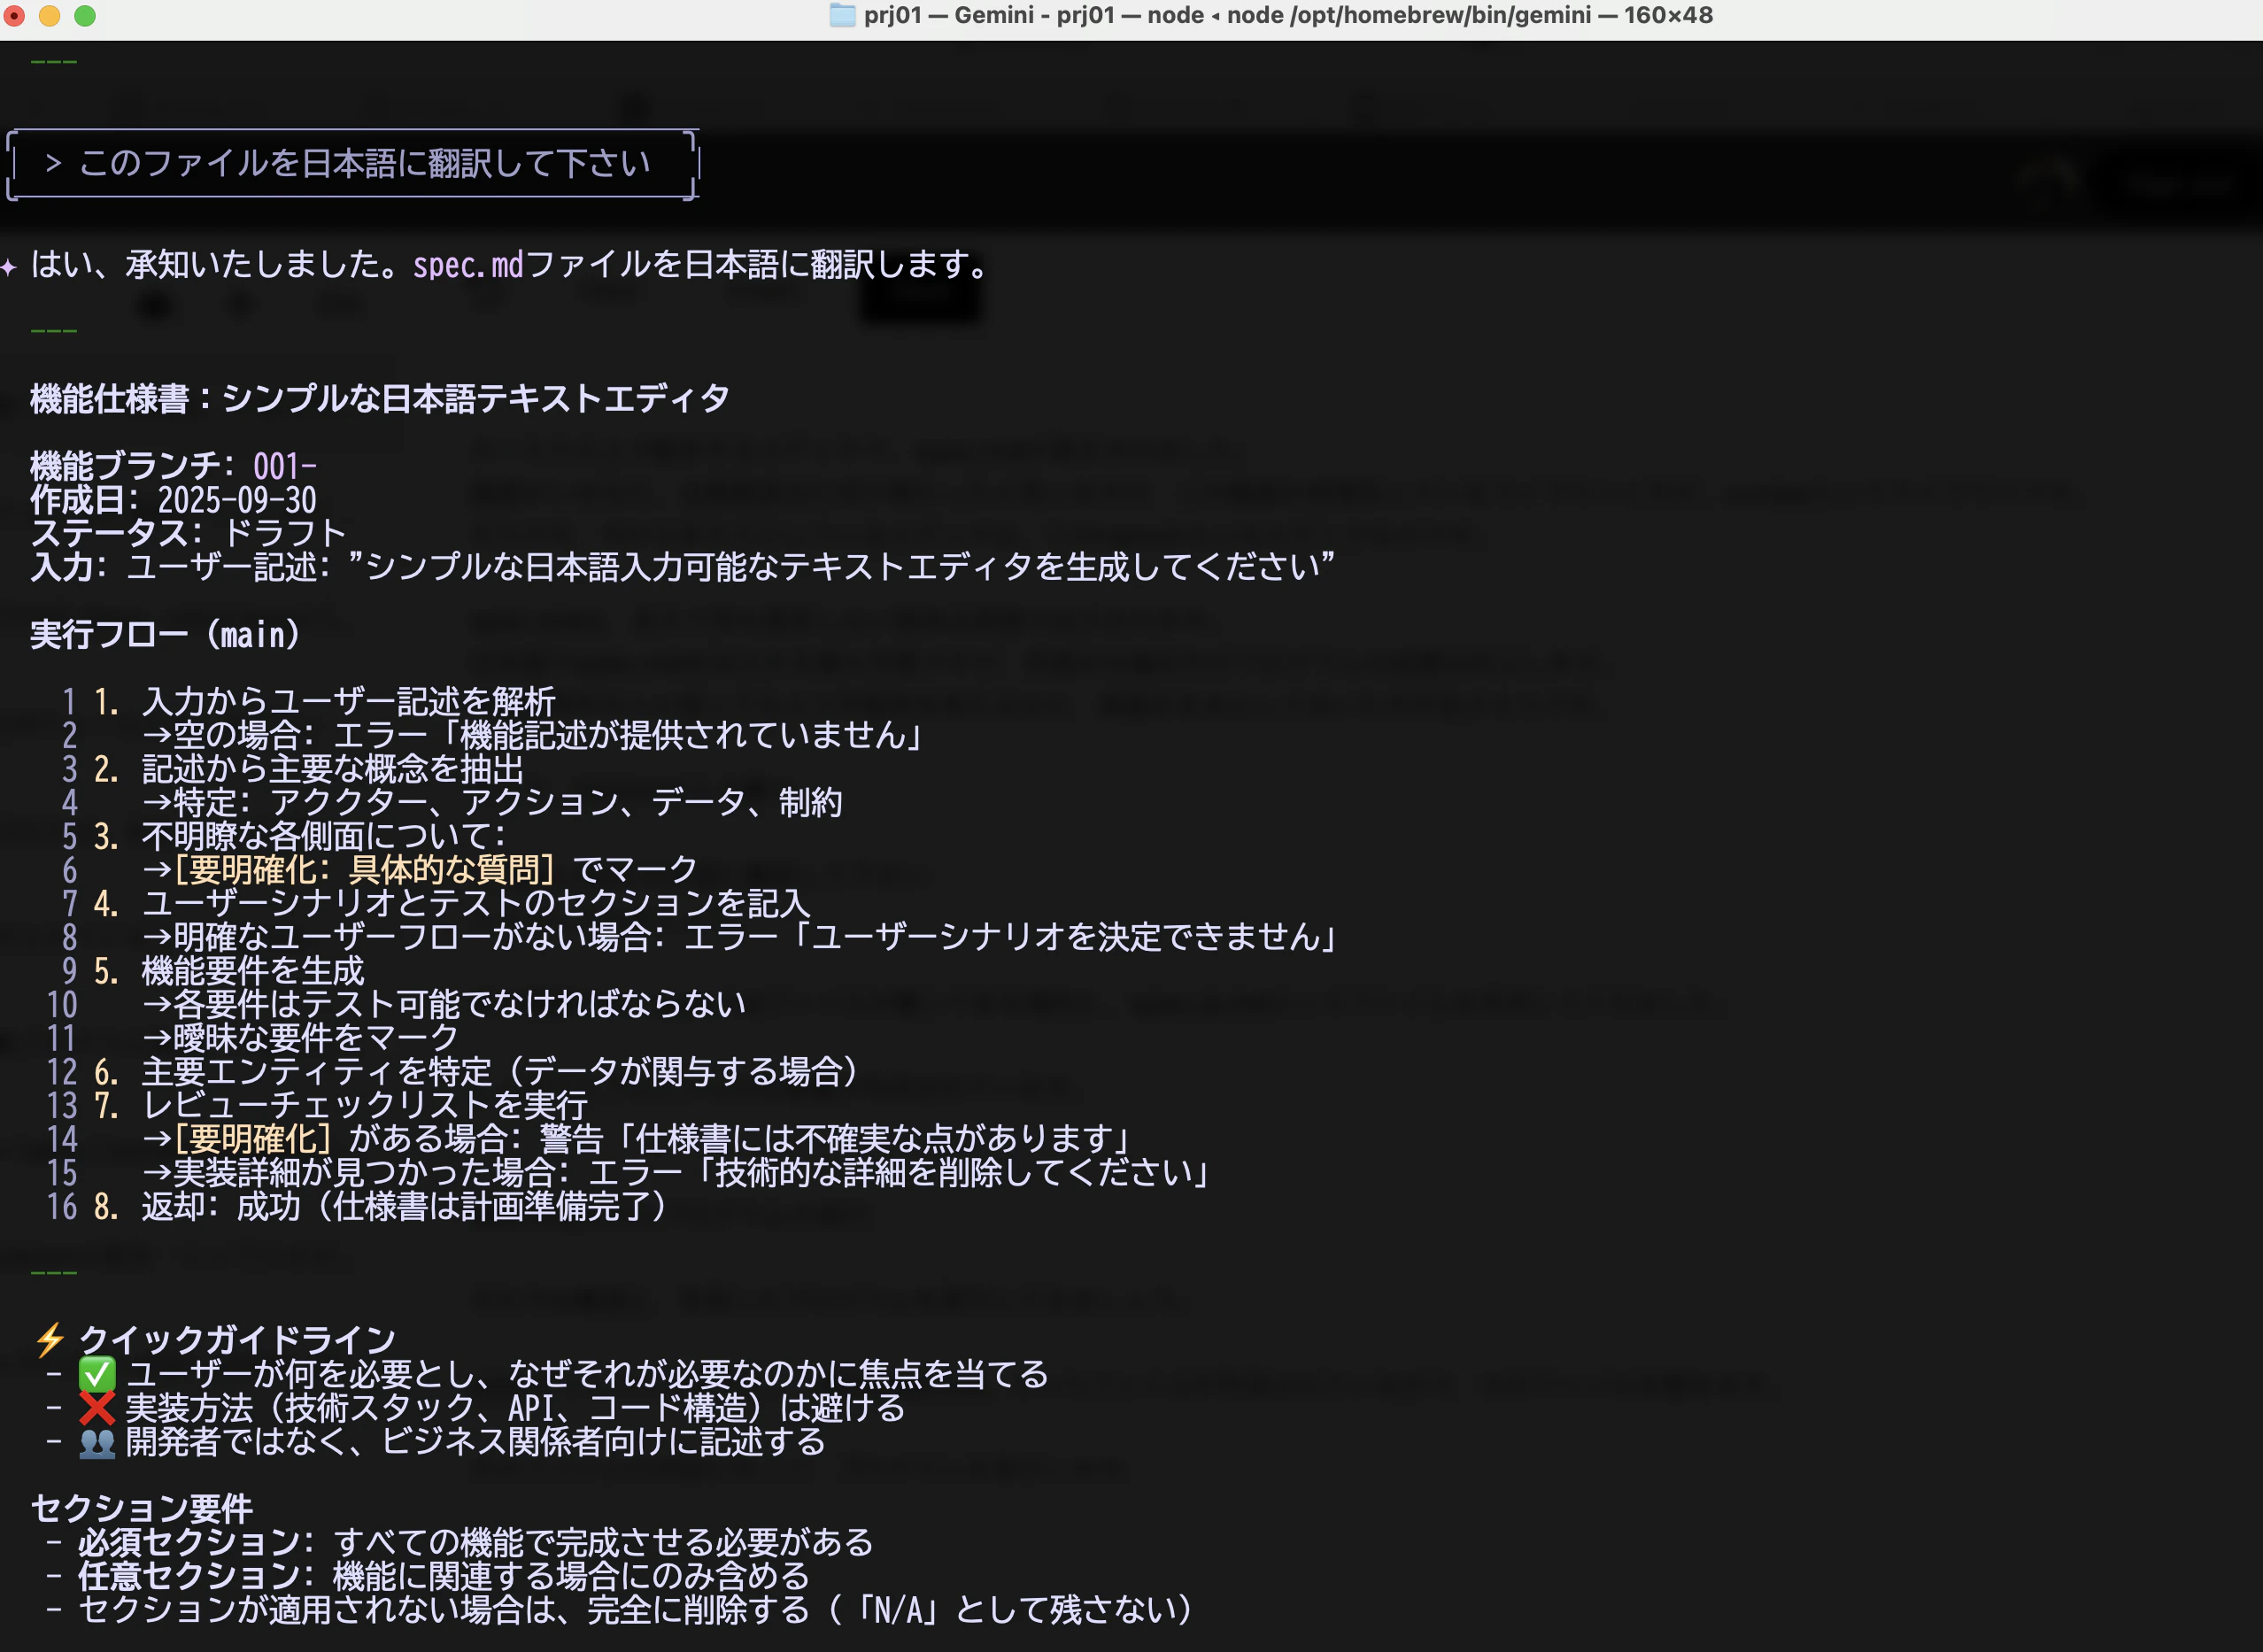Click line 3 記述から主要な概念を抽出
Screen dimensions: 2263x1652
333,769
